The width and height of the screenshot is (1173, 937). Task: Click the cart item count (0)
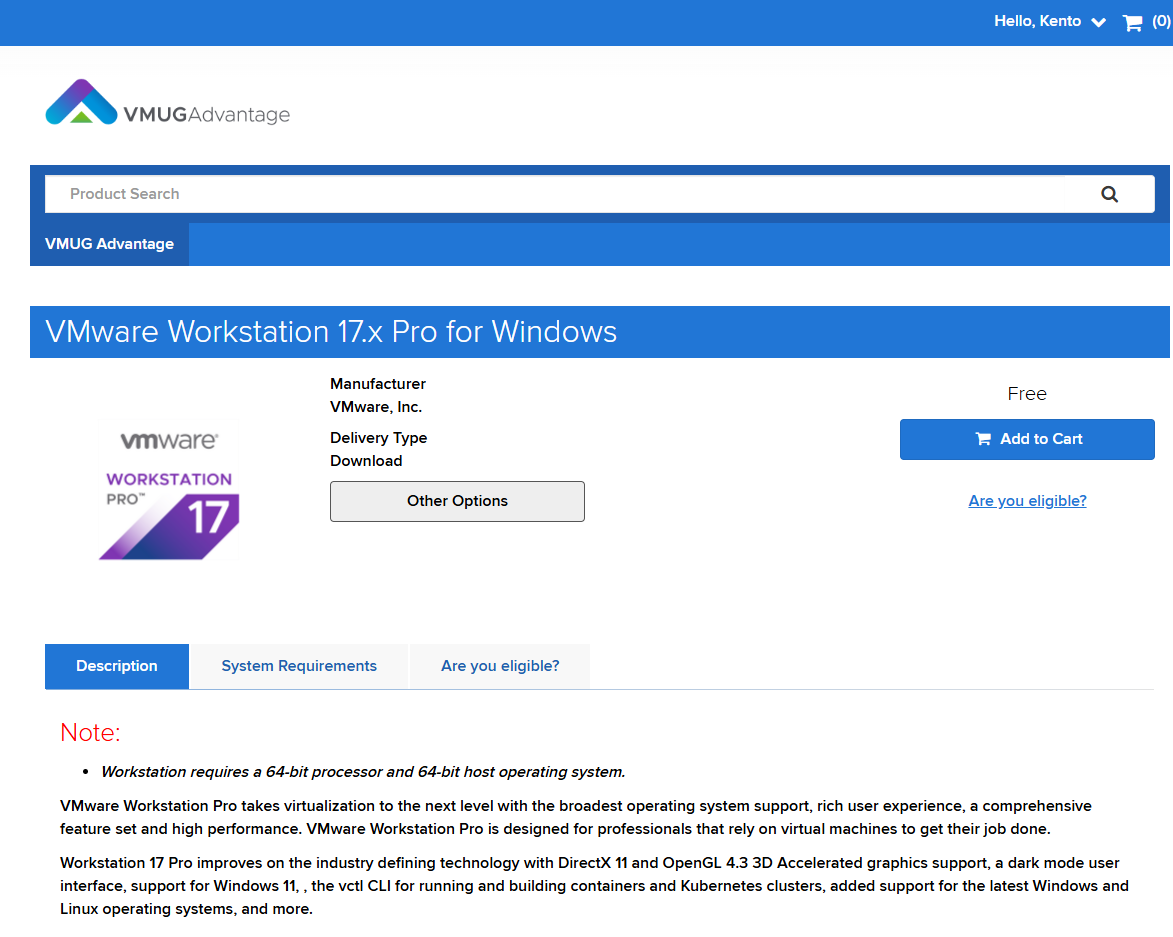tap(1161, 21)
